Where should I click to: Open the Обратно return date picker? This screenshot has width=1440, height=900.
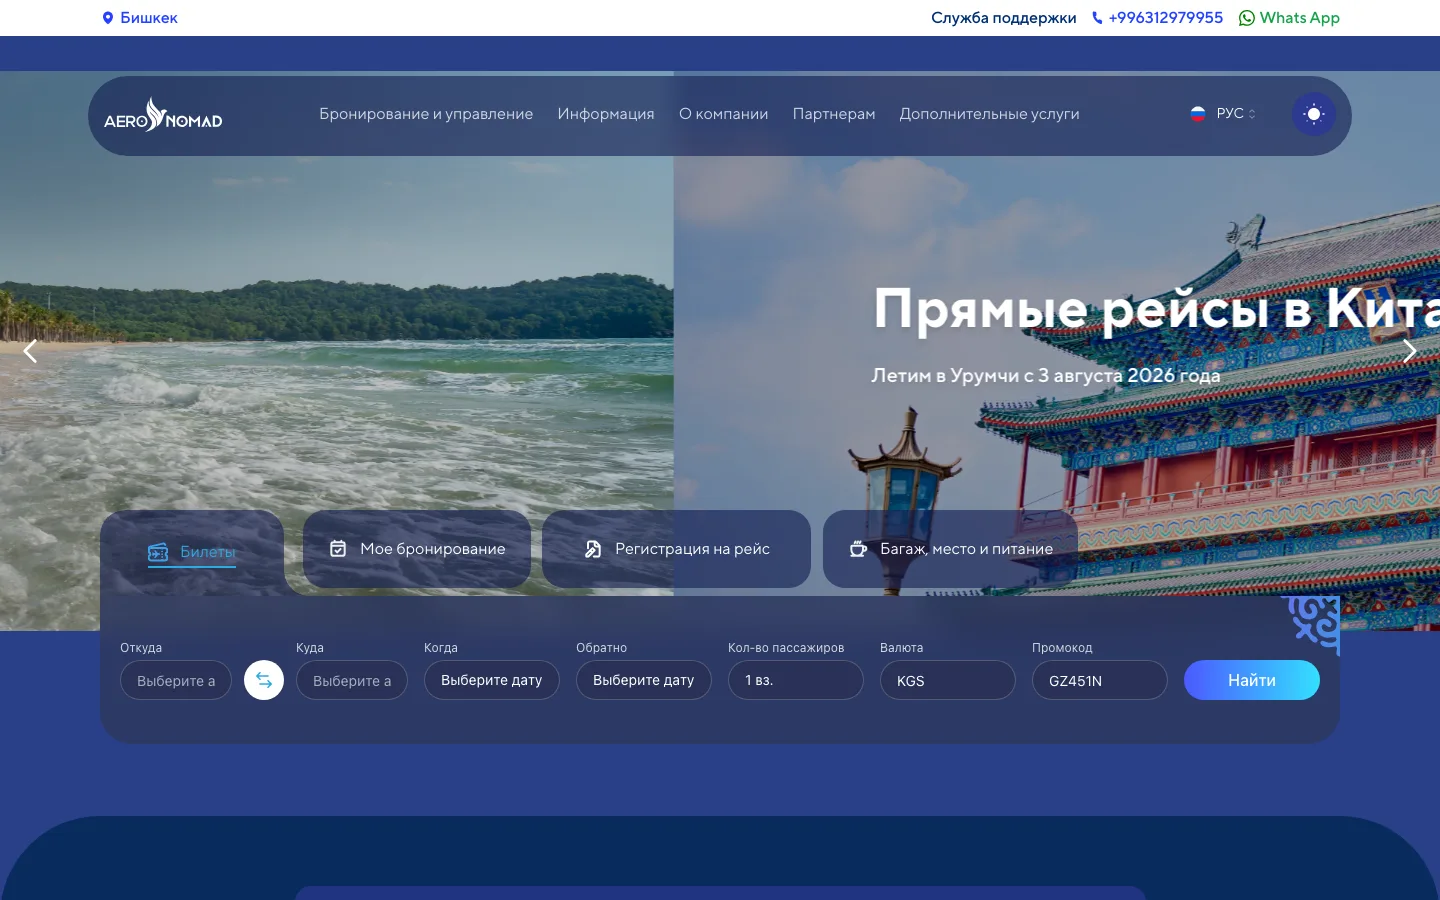click(x=644, y=680)
